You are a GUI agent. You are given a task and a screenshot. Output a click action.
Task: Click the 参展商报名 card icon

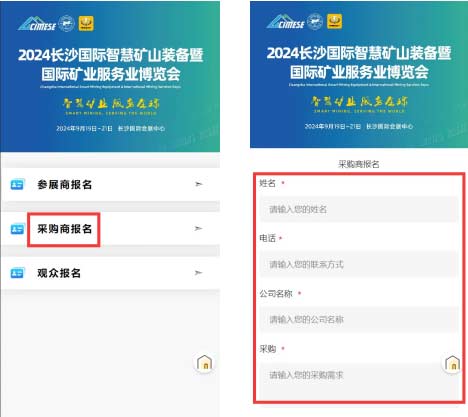coord(17,184)
